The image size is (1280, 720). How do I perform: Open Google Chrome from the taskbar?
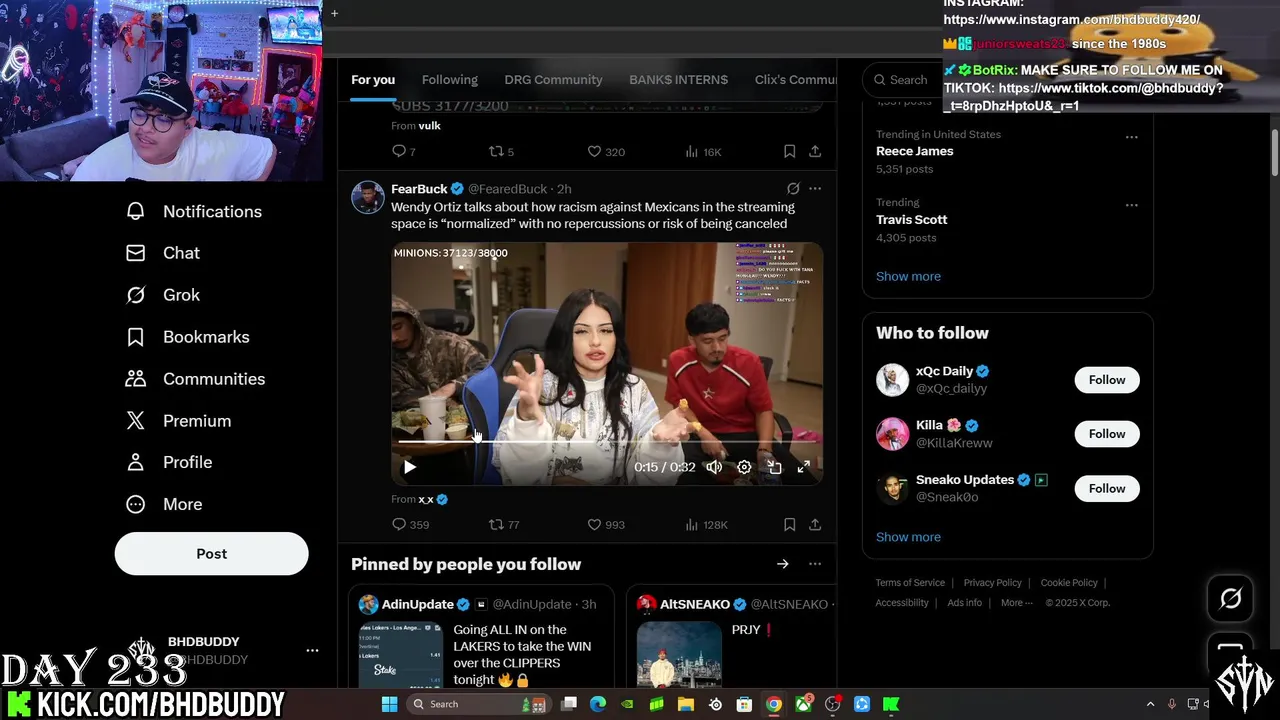[x=773, y=704]
